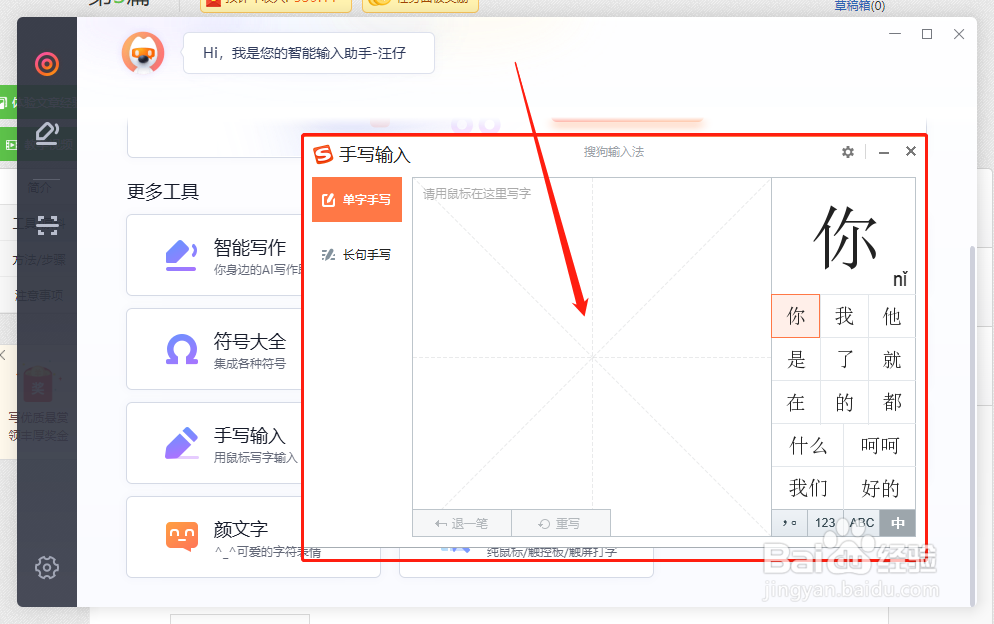Viewport: 994px width, 624px height.
Task: Click the Sogou logo in handwriting window
Action: pyautogui.click(x=323, y=154)
